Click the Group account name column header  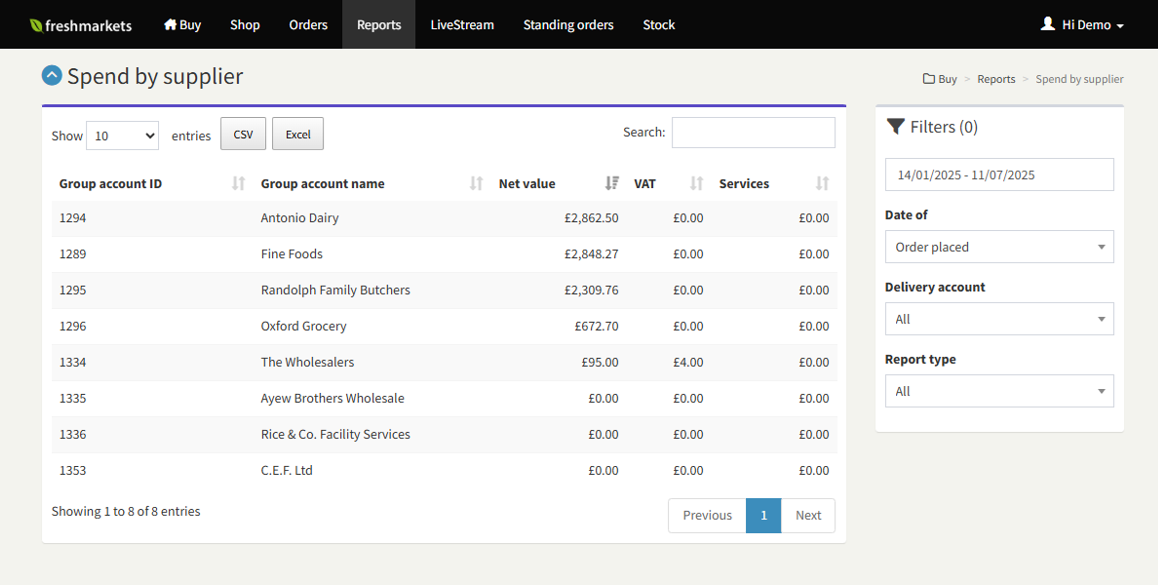click(x=323, y=184)
